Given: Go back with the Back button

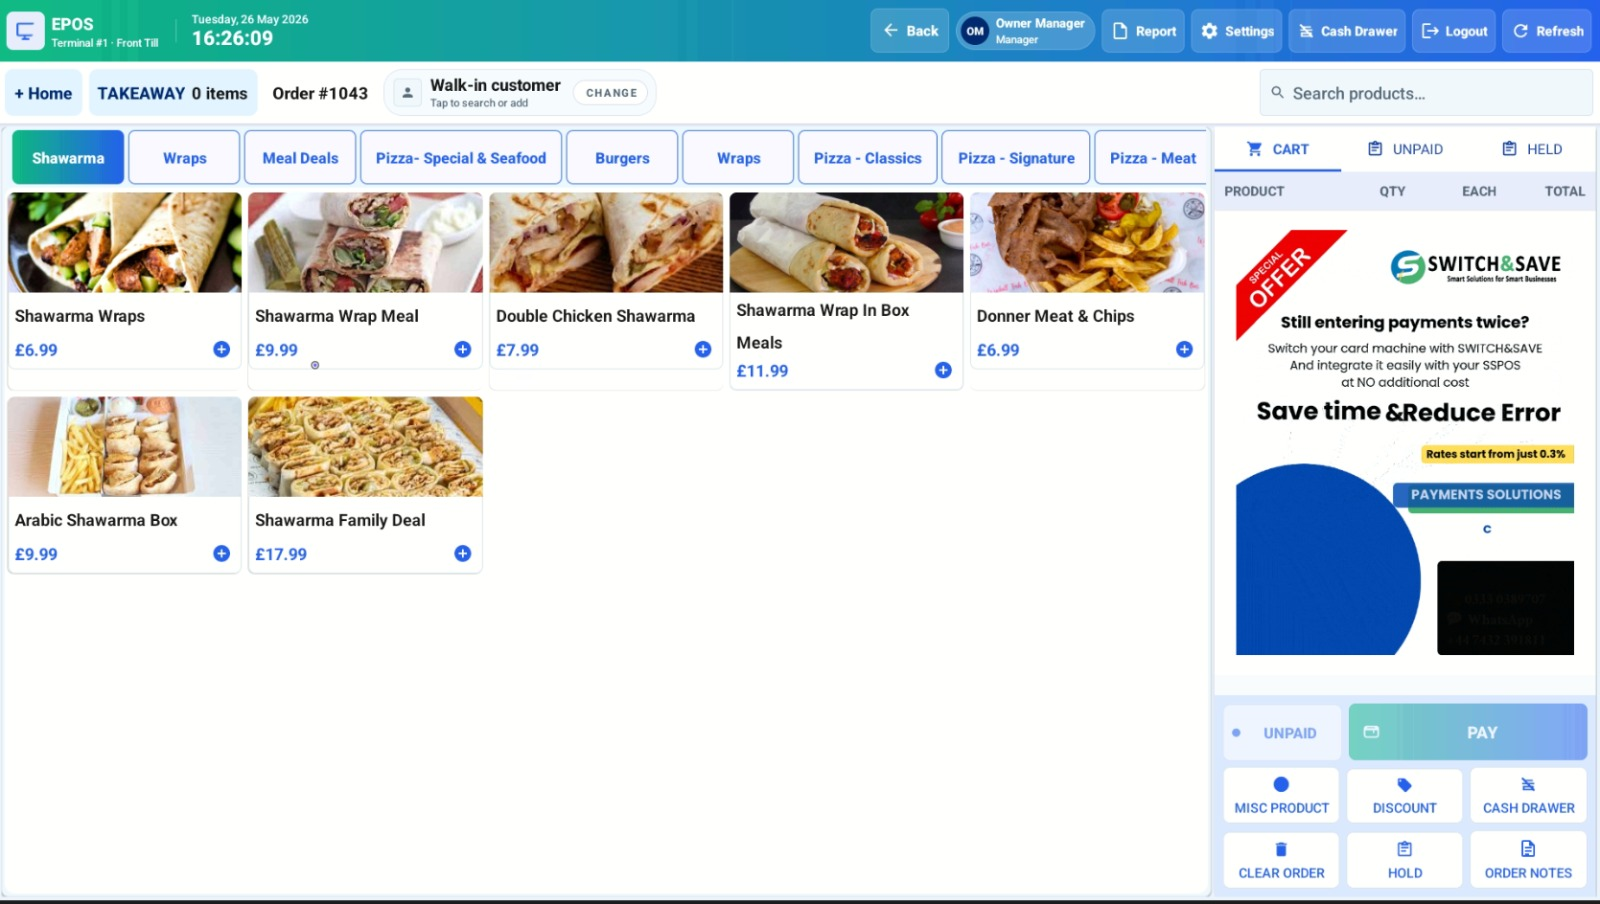Looking at the screenshot, I should [x=909, y=31].
